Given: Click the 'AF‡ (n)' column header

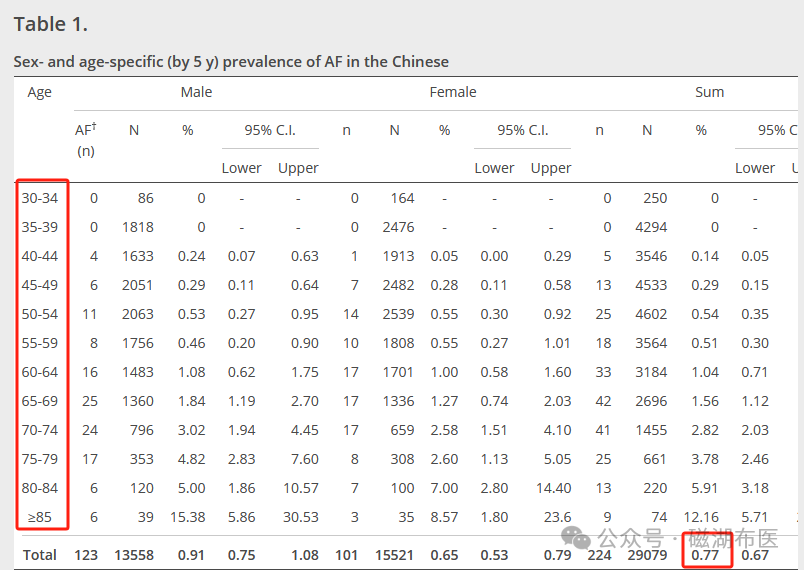Looking at the screenshot, I should (86, 140).
